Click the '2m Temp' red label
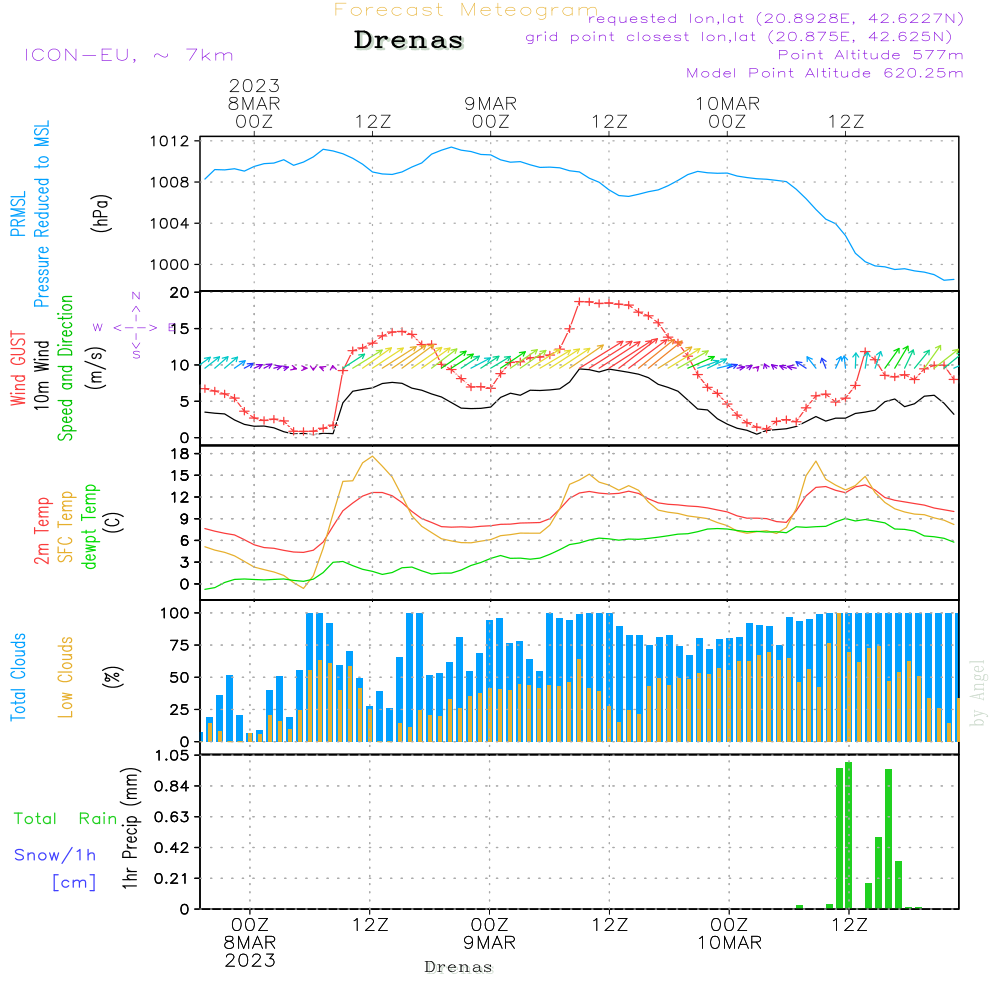The image size is (1000, 1000). (41, 531)
